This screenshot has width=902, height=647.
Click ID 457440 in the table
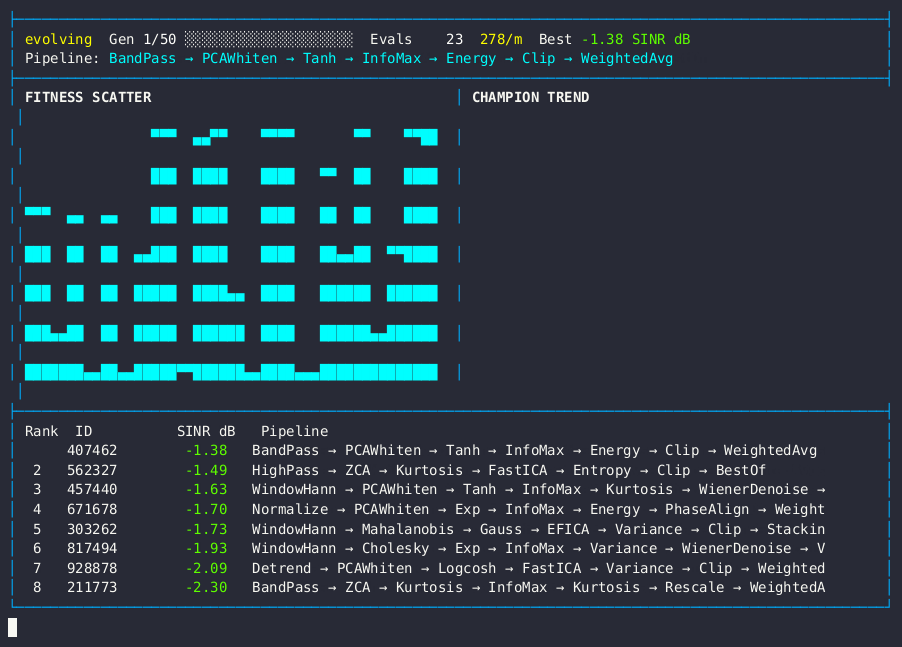pyautogui.click(x=92, y=489)
